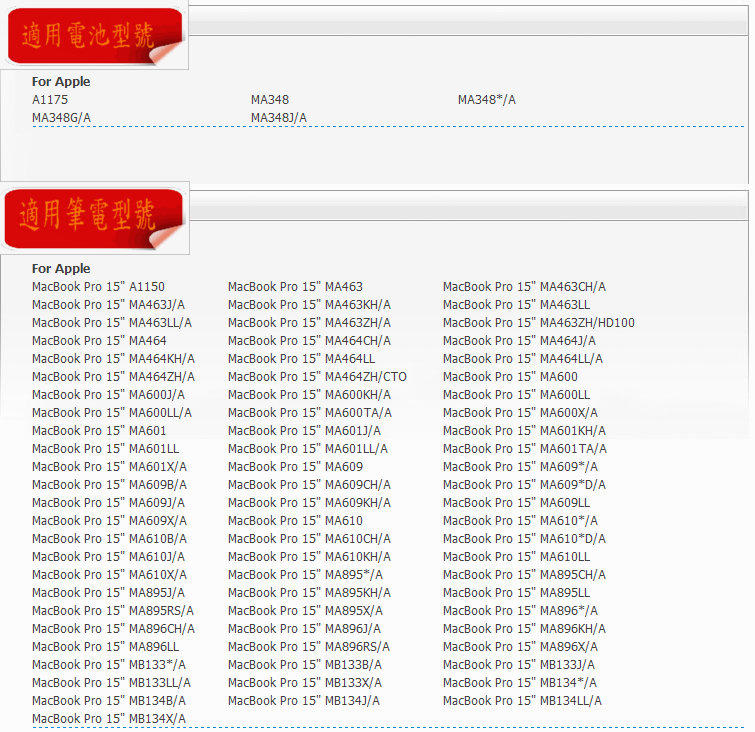The image size is (755, 732).
Task: Click MacBook Pro 15" MA601J/A
Action: click(x=304, y=431)
